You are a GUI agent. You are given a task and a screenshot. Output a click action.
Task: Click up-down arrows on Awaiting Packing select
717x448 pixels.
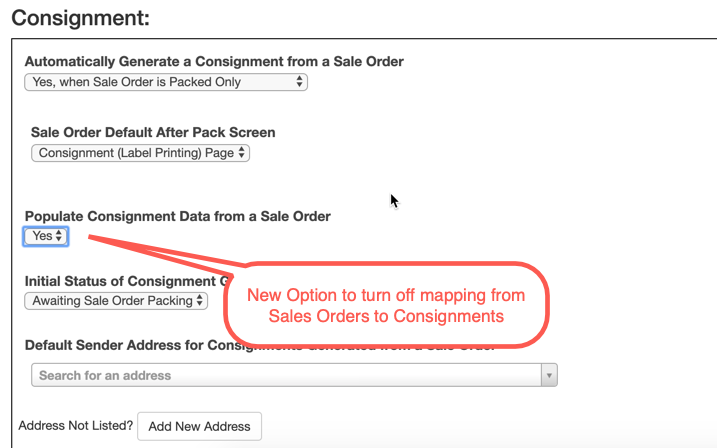click(201, 300)
